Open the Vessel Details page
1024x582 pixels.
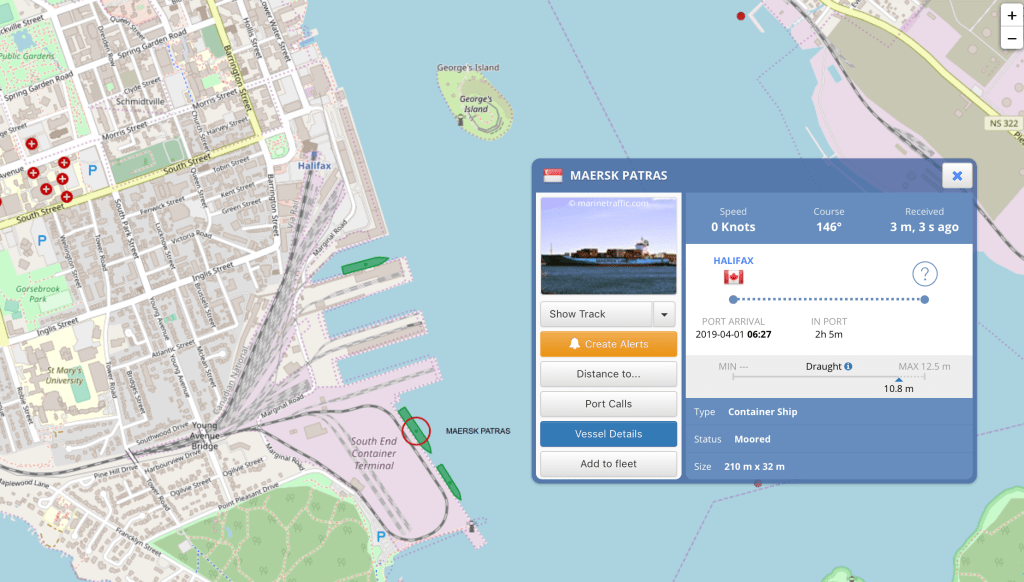point(608,434)
